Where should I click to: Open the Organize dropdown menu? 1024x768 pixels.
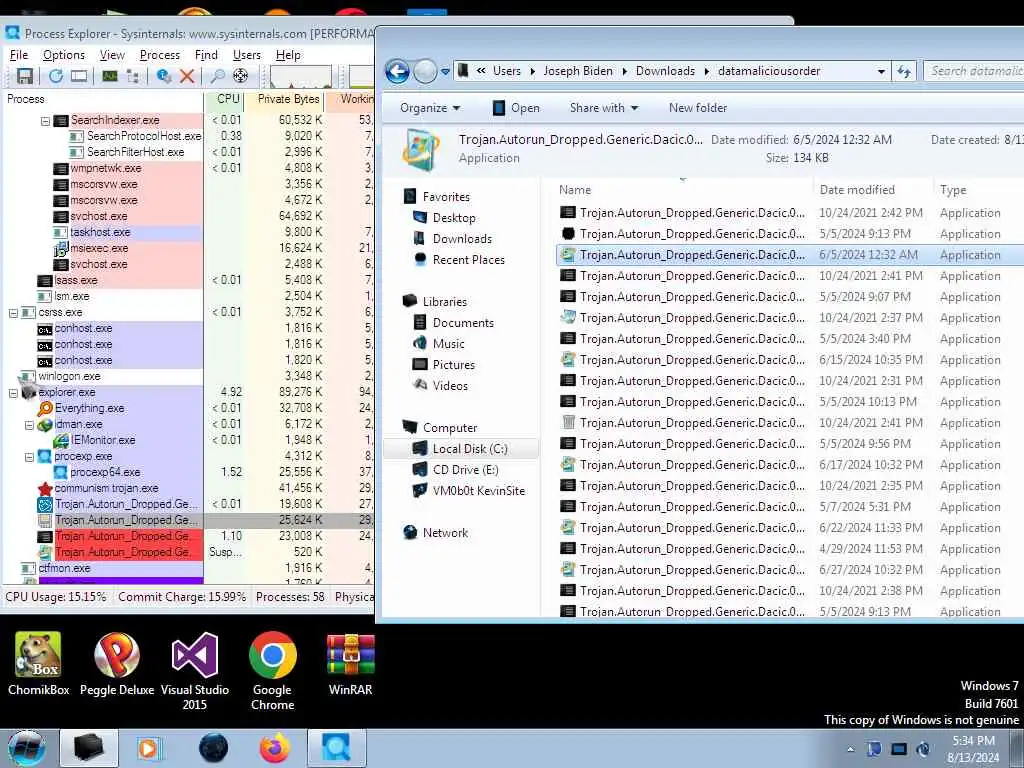(x=430, y=108)
